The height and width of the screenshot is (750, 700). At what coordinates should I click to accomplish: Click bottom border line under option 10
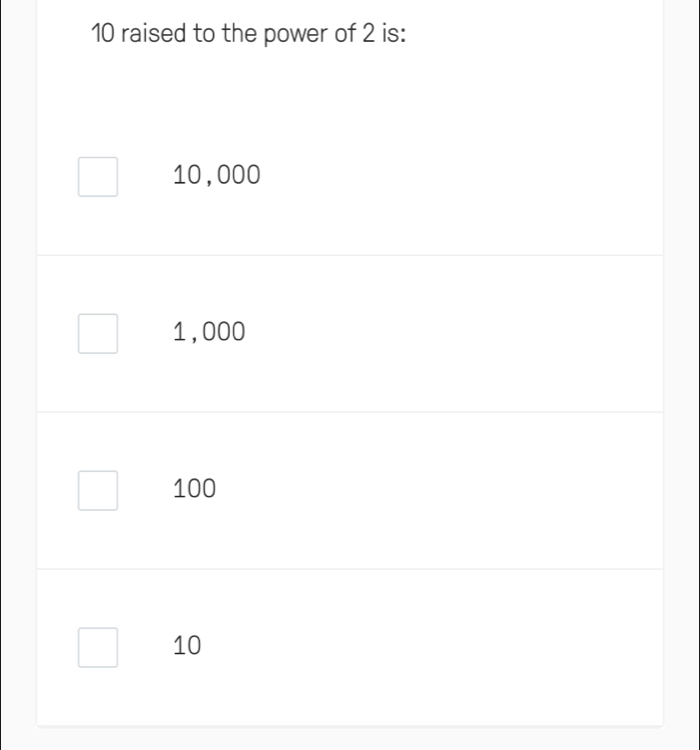[x=350, y=726]
